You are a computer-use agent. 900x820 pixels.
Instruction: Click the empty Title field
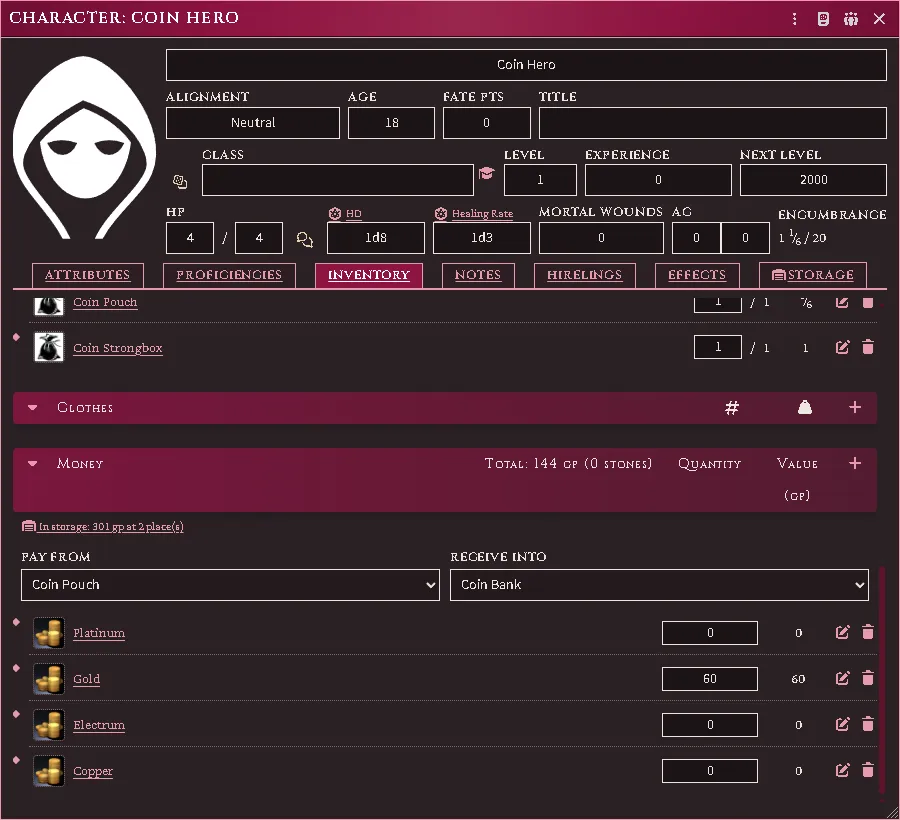(712, 123)
